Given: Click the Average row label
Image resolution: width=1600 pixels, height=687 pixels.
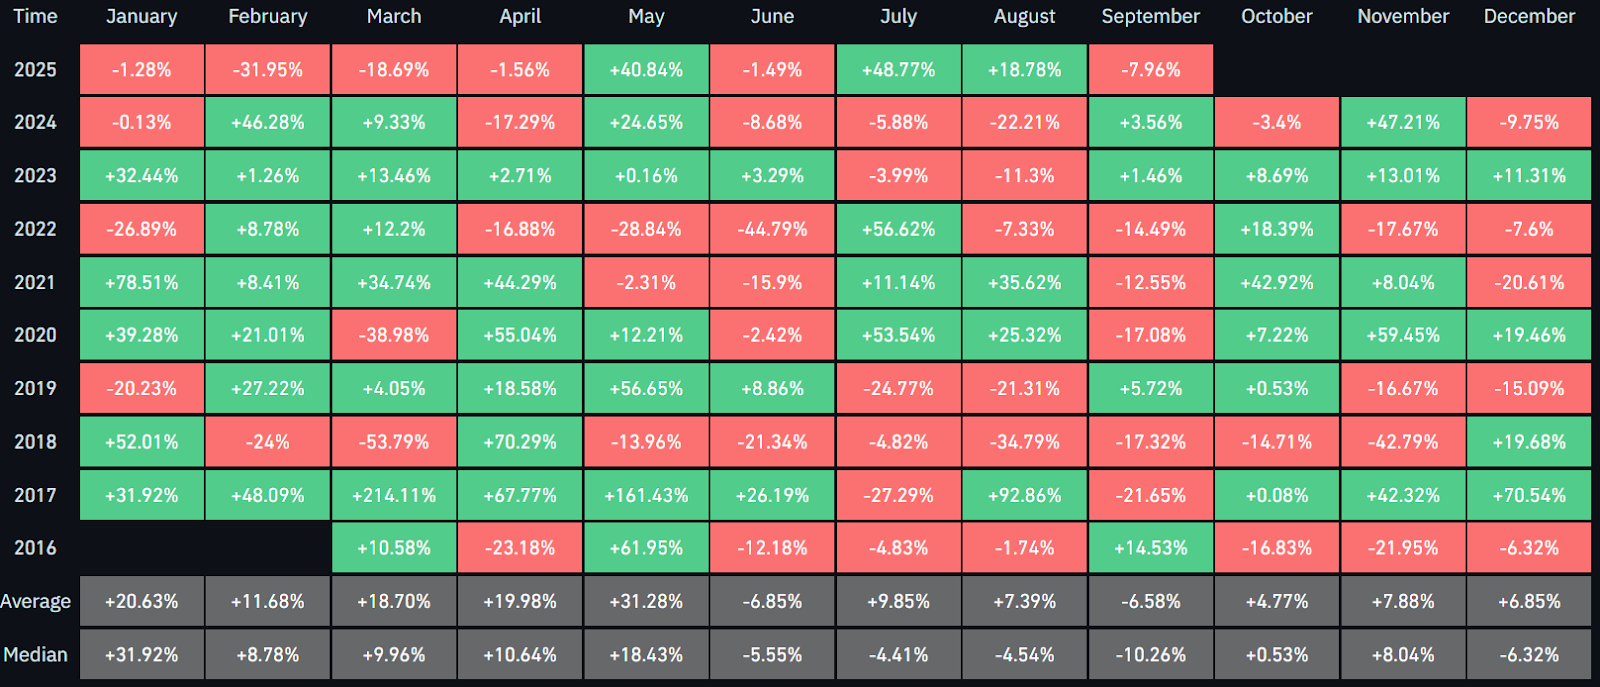Looking at the screenshot, I should point(36,601).
